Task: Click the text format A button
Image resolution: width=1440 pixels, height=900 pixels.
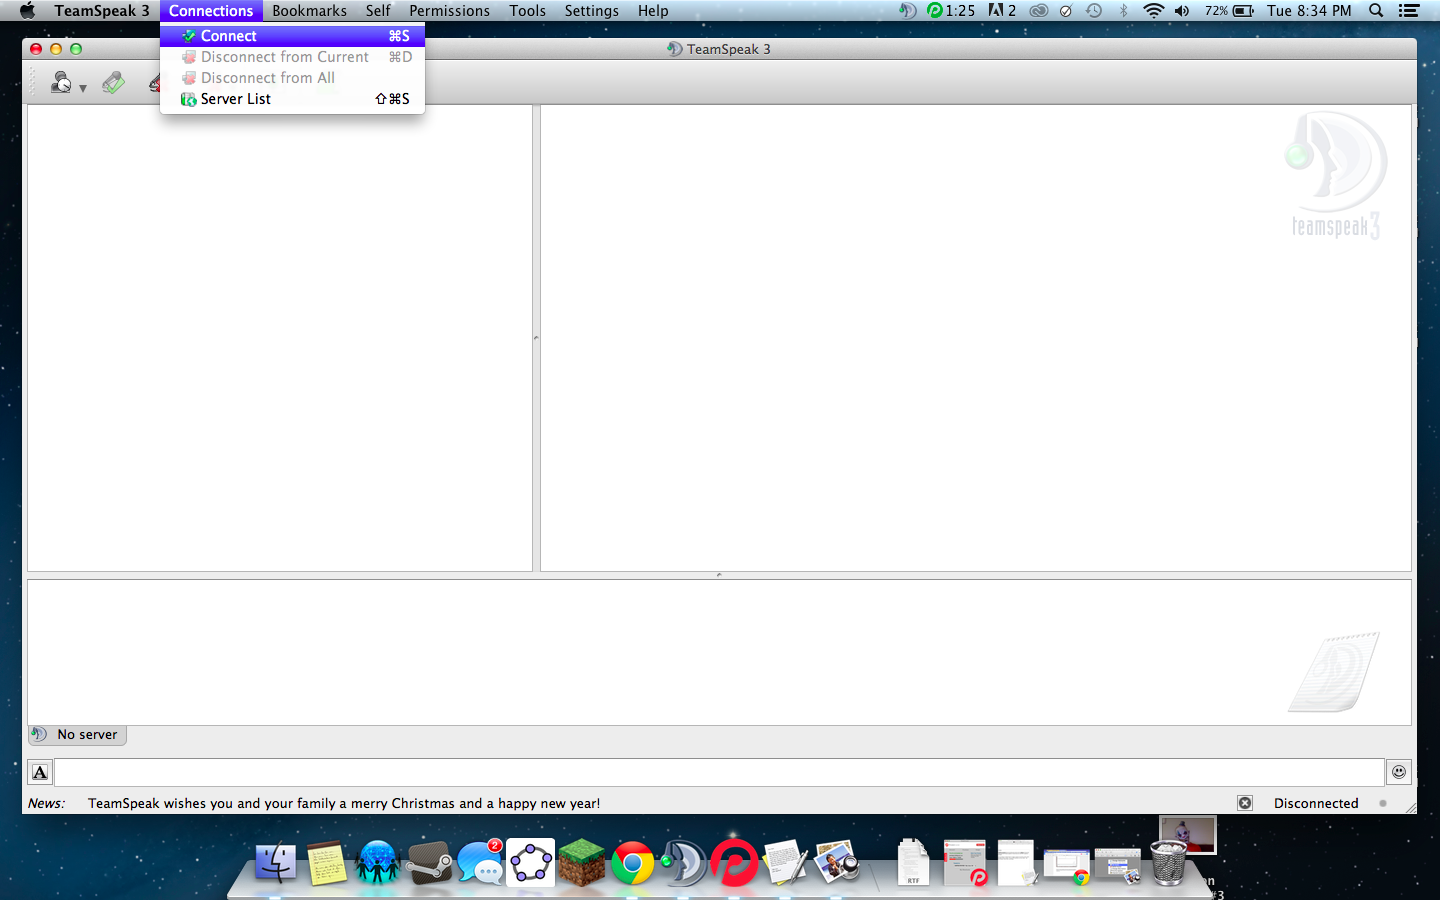Action: coord(40,772)
